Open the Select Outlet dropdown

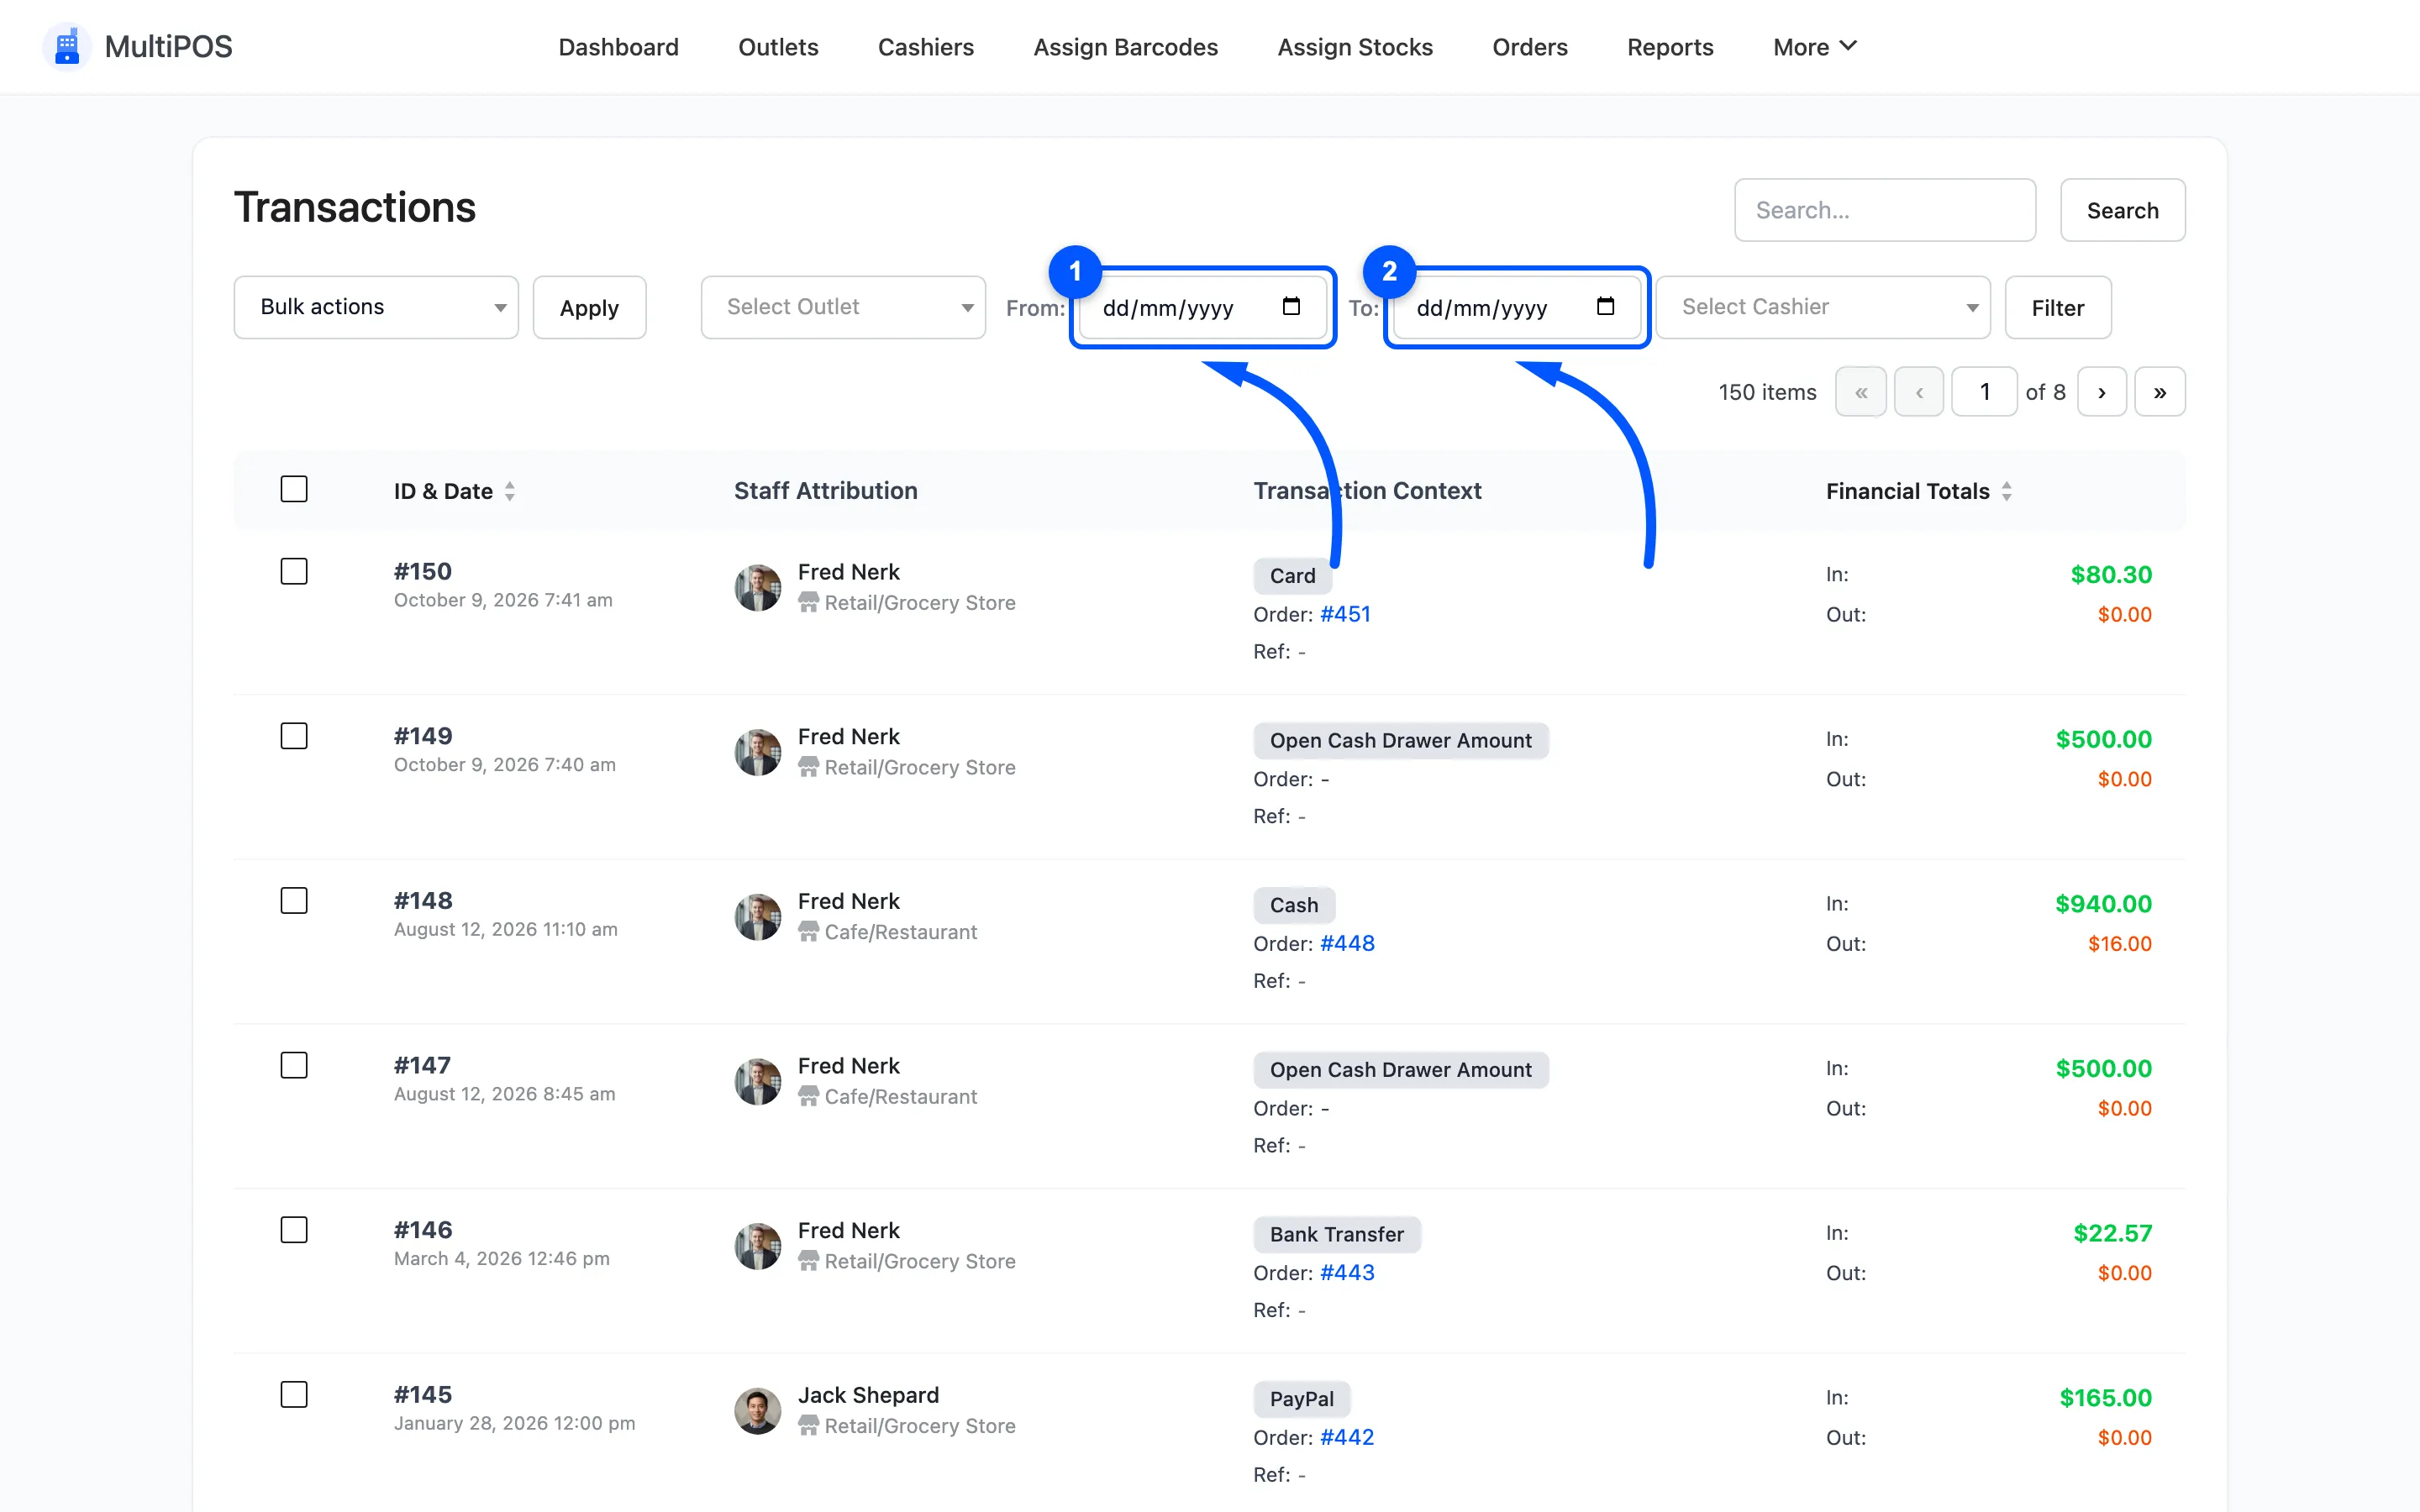843,307
